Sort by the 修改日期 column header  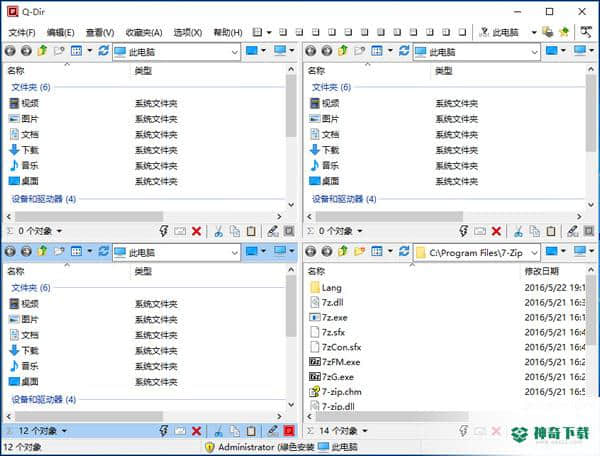coord(541,271)
